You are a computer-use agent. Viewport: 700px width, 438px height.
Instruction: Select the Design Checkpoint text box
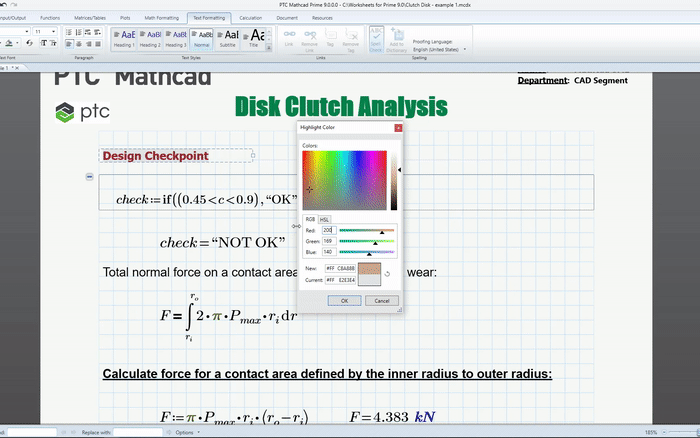click(x=176, y=156)
